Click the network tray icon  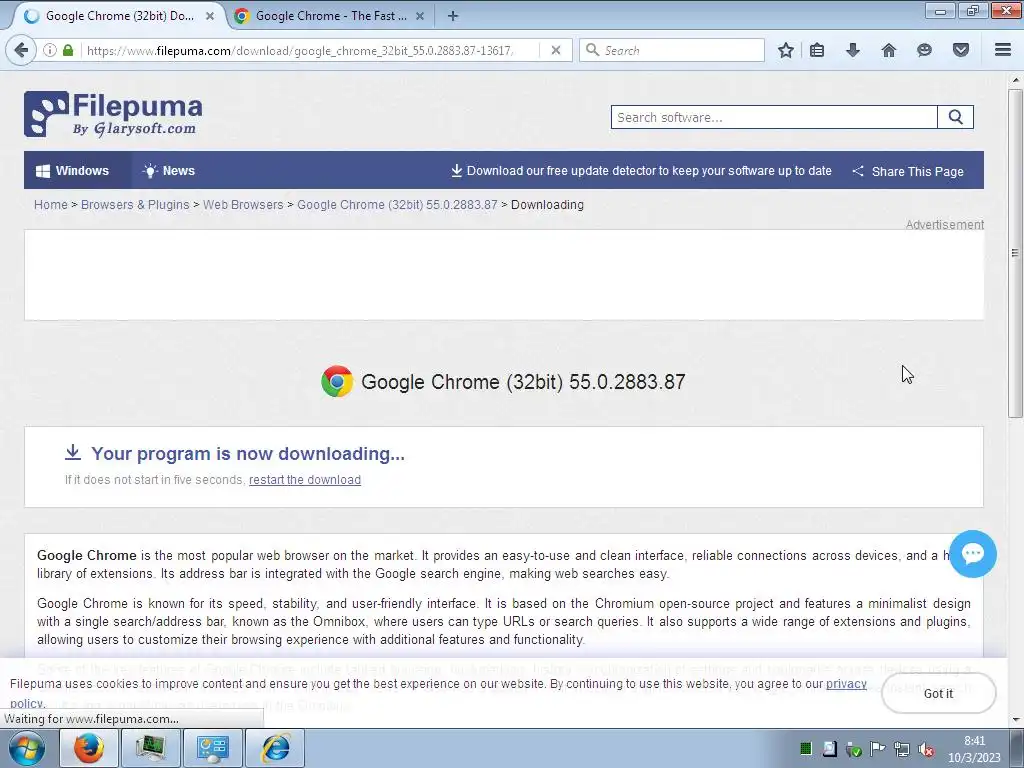tap(902, 750)
